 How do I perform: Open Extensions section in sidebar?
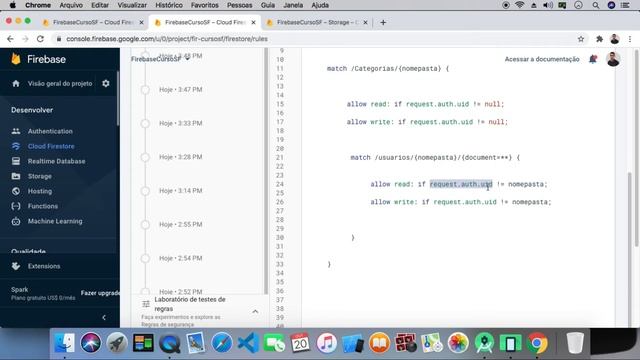pyautogui.click(x=44, y=266)
